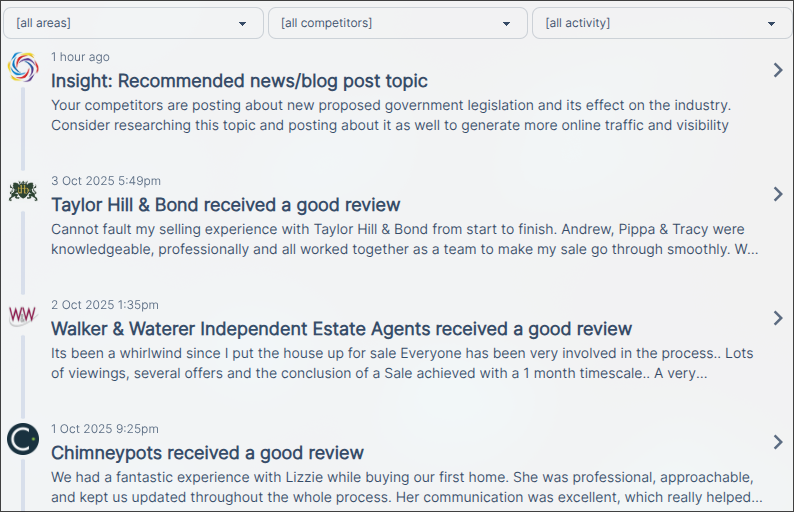The image size is (794, 512).
Task: Click the 1 Oct 2025 9:25pm timestamp
Action: point(105,429)
